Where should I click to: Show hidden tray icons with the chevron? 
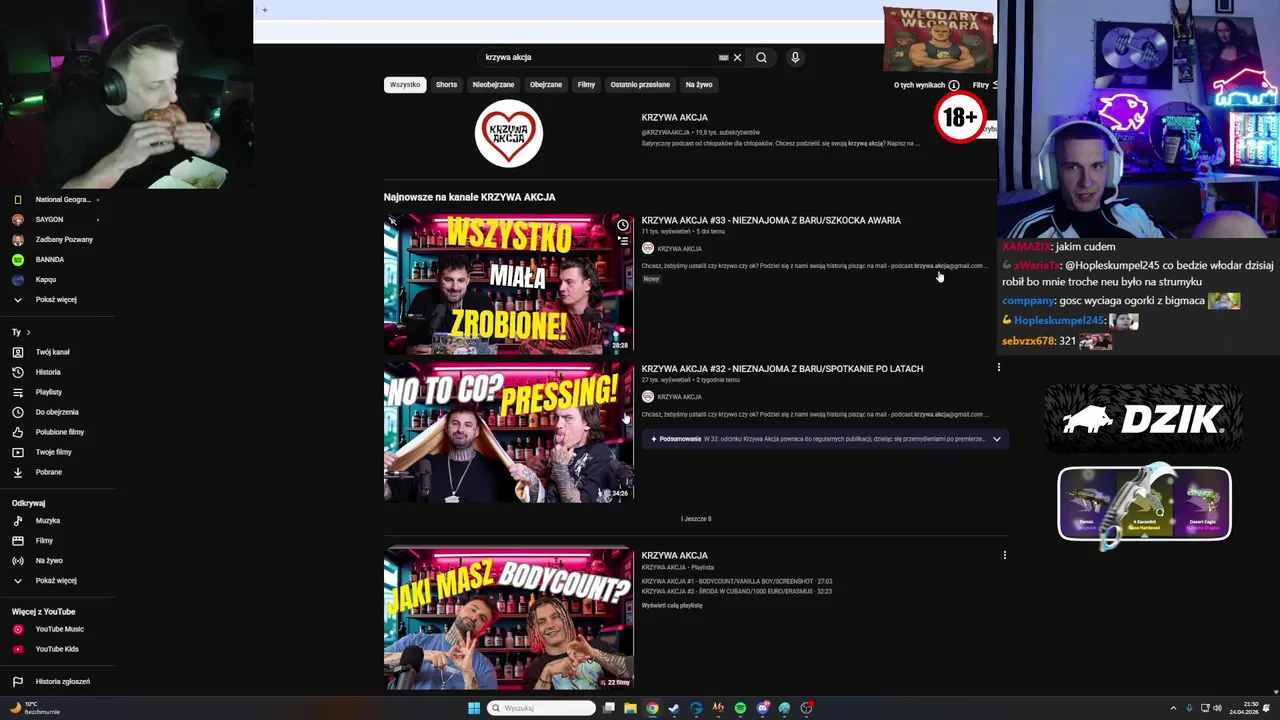tap(1173, 708)
